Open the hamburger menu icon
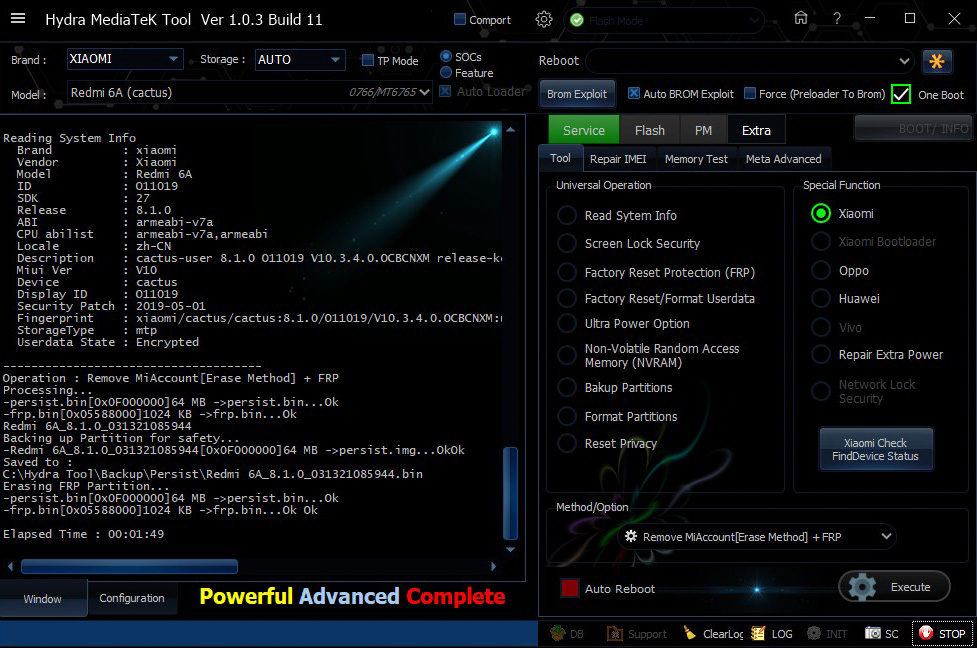The image size is (977, 648). [17, 18]
